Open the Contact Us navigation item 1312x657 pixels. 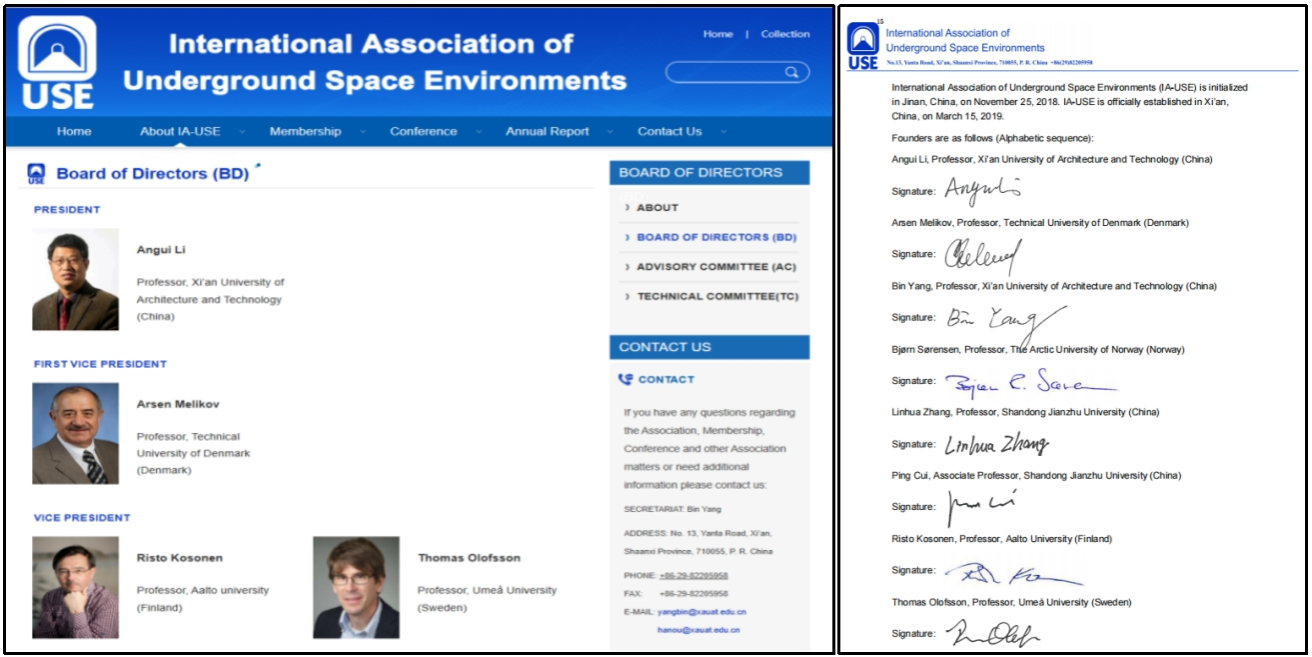(669, 132)
